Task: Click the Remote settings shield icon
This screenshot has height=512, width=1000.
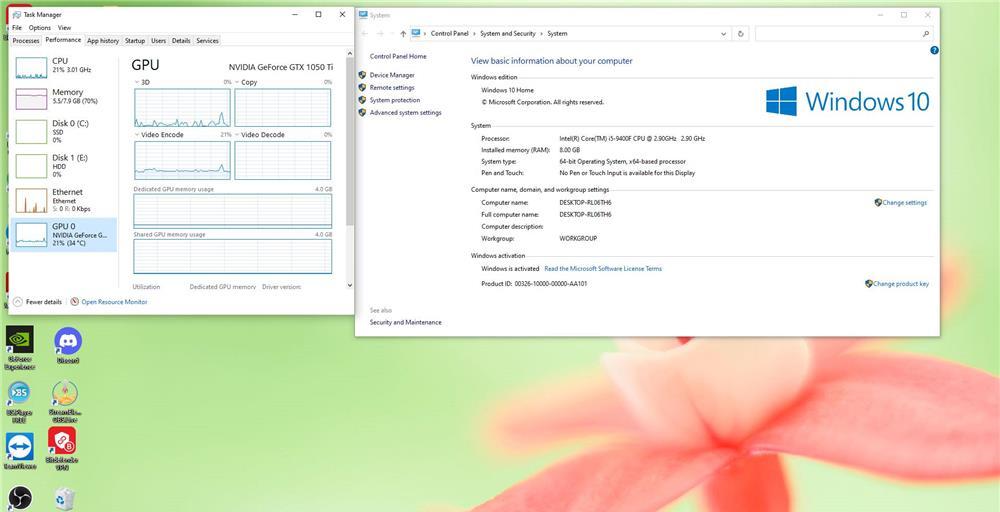Action: click(362, 87)
